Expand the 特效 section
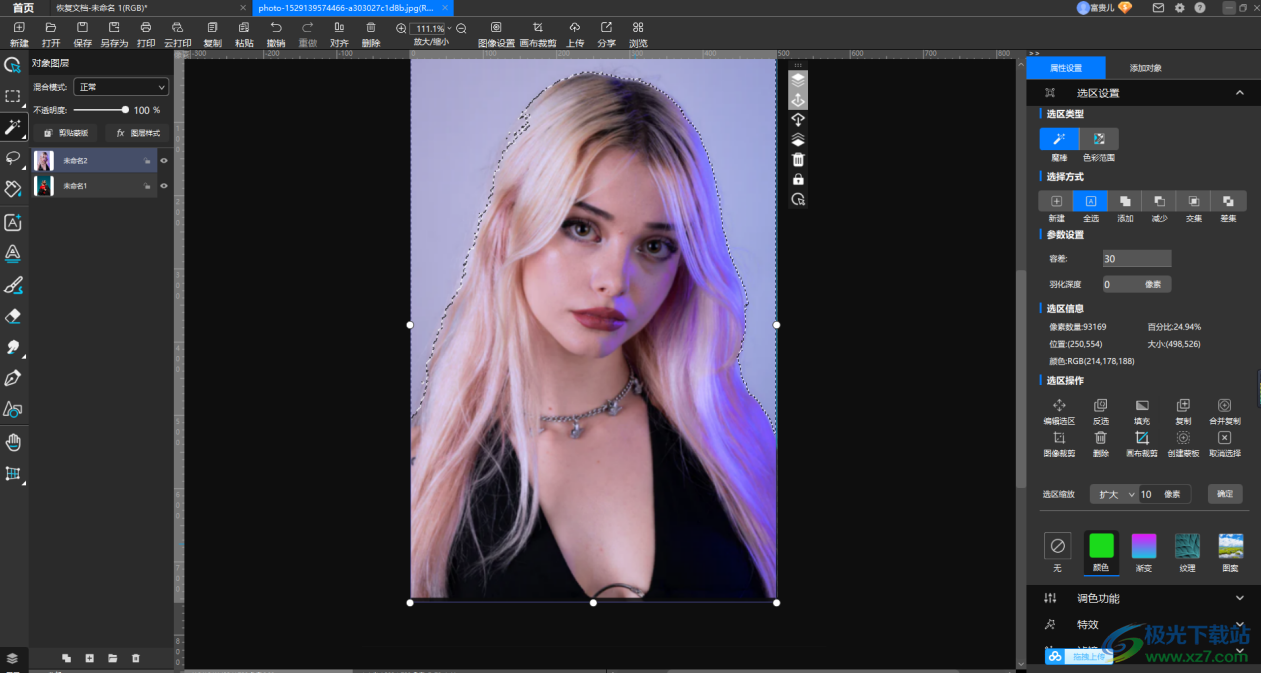The height and width of the screenshot is (673, 1261). [x=1240, y=625]
